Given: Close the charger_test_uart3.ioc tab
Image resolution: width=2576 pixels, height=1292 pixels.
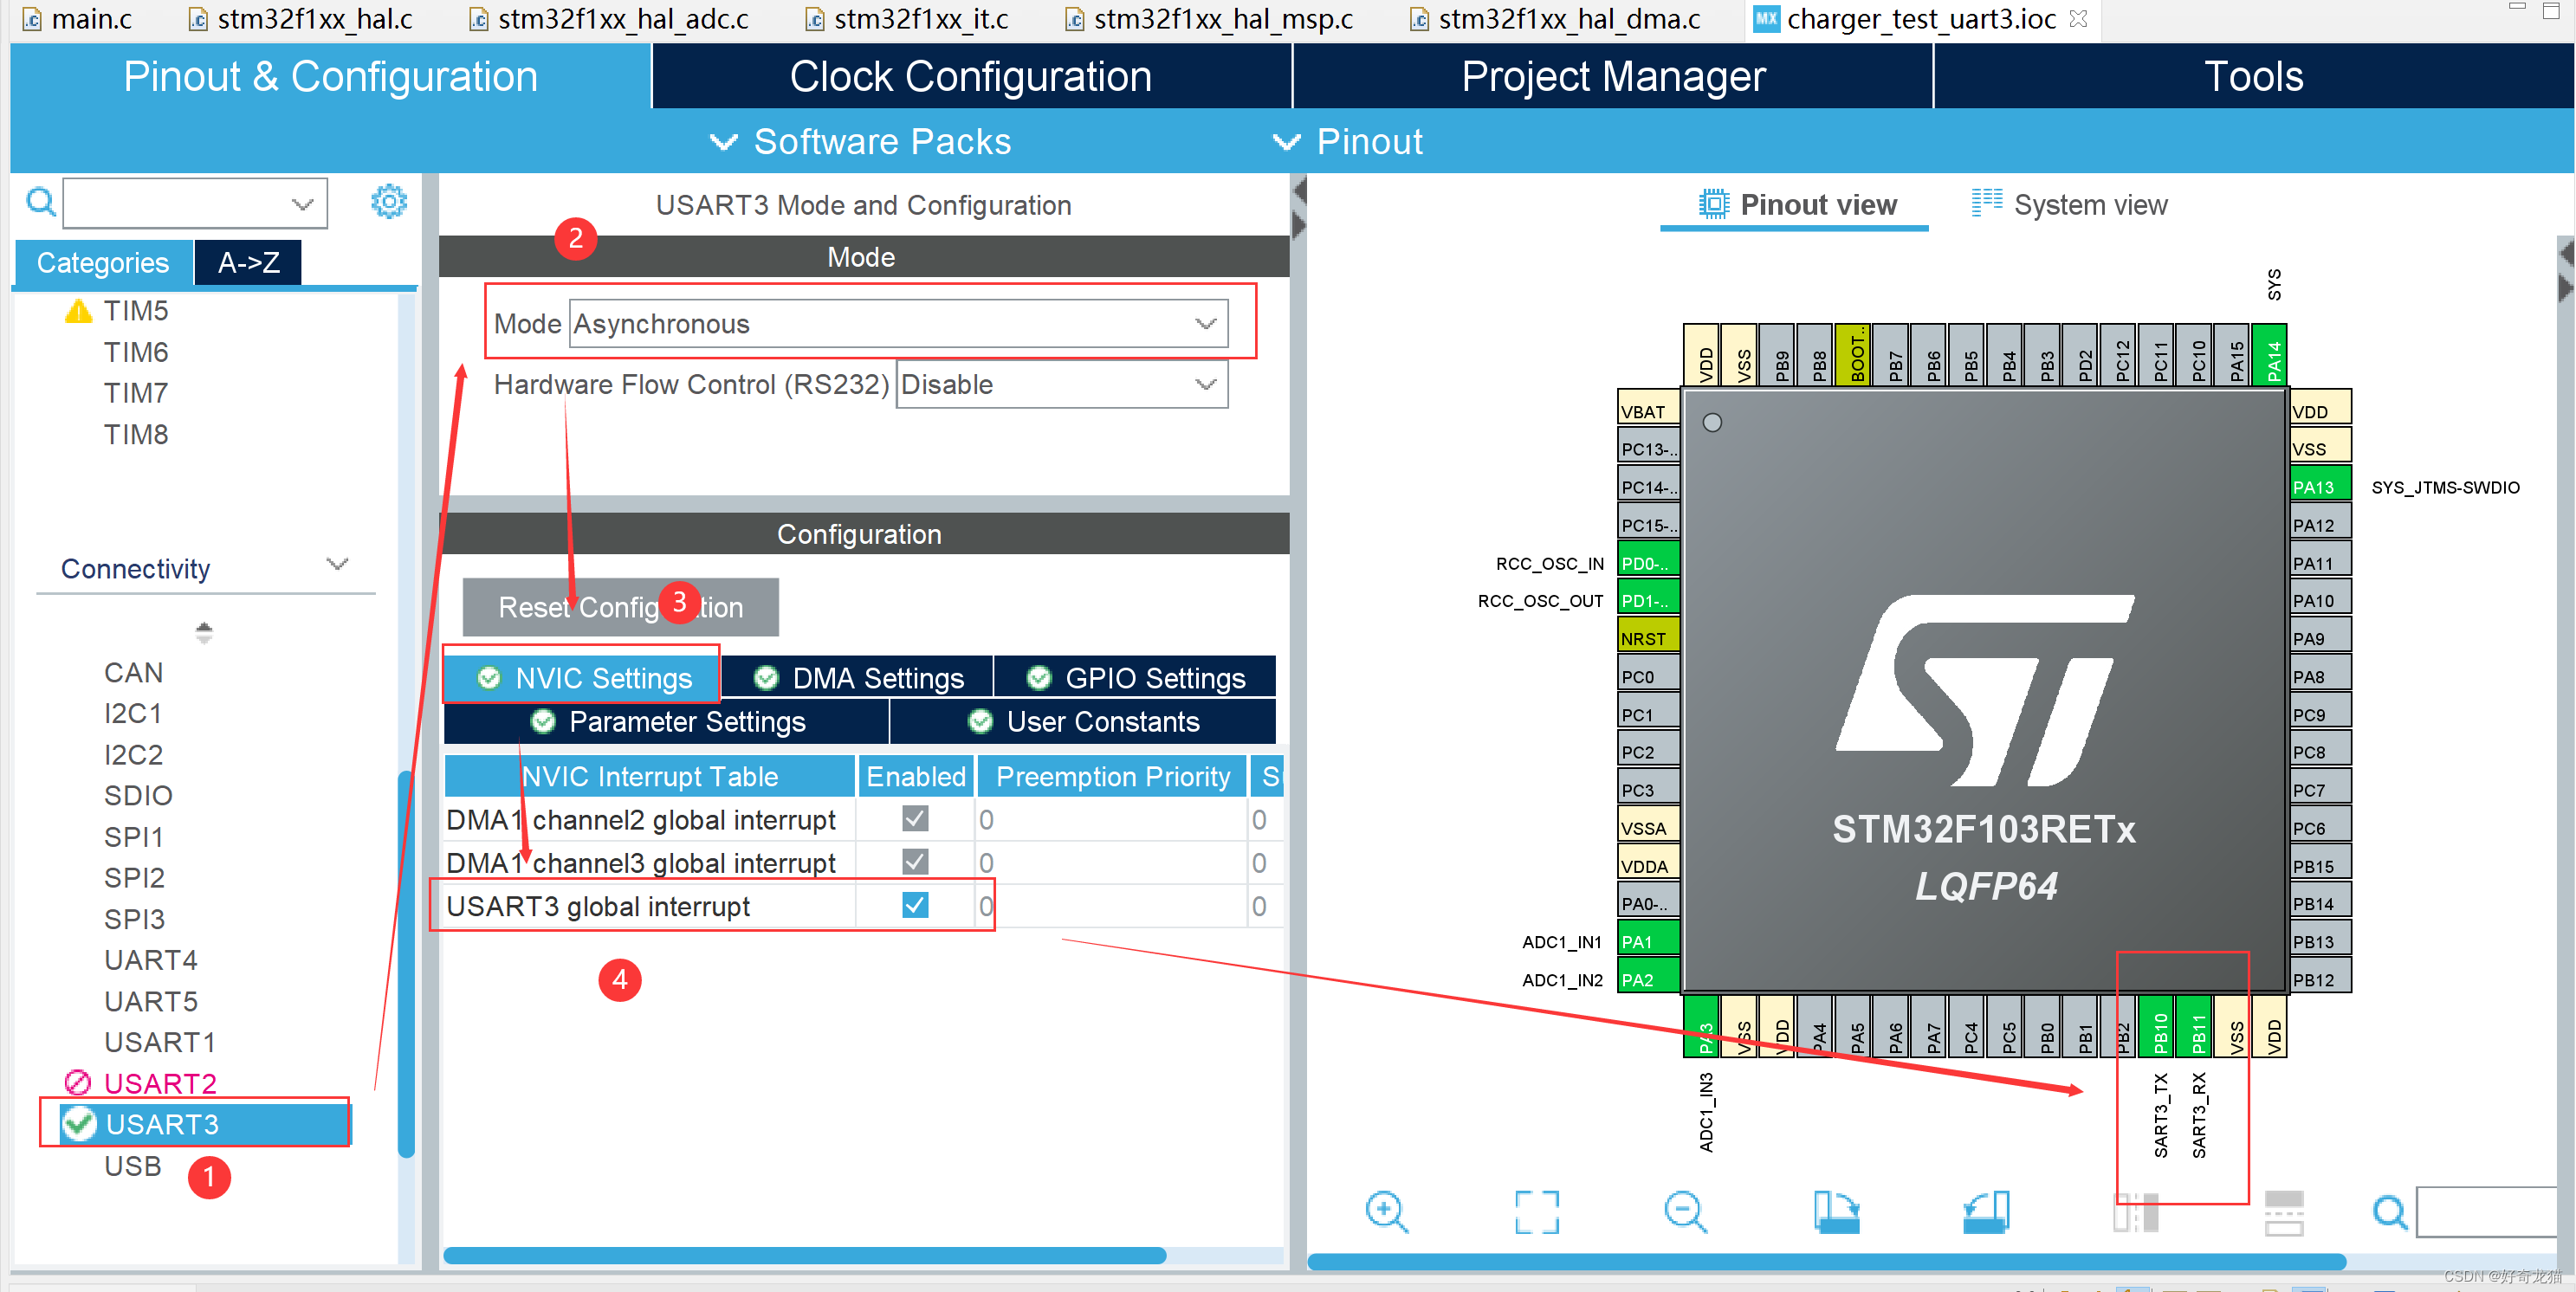Looking at the screenshot, I should (x=2078, y=19).
